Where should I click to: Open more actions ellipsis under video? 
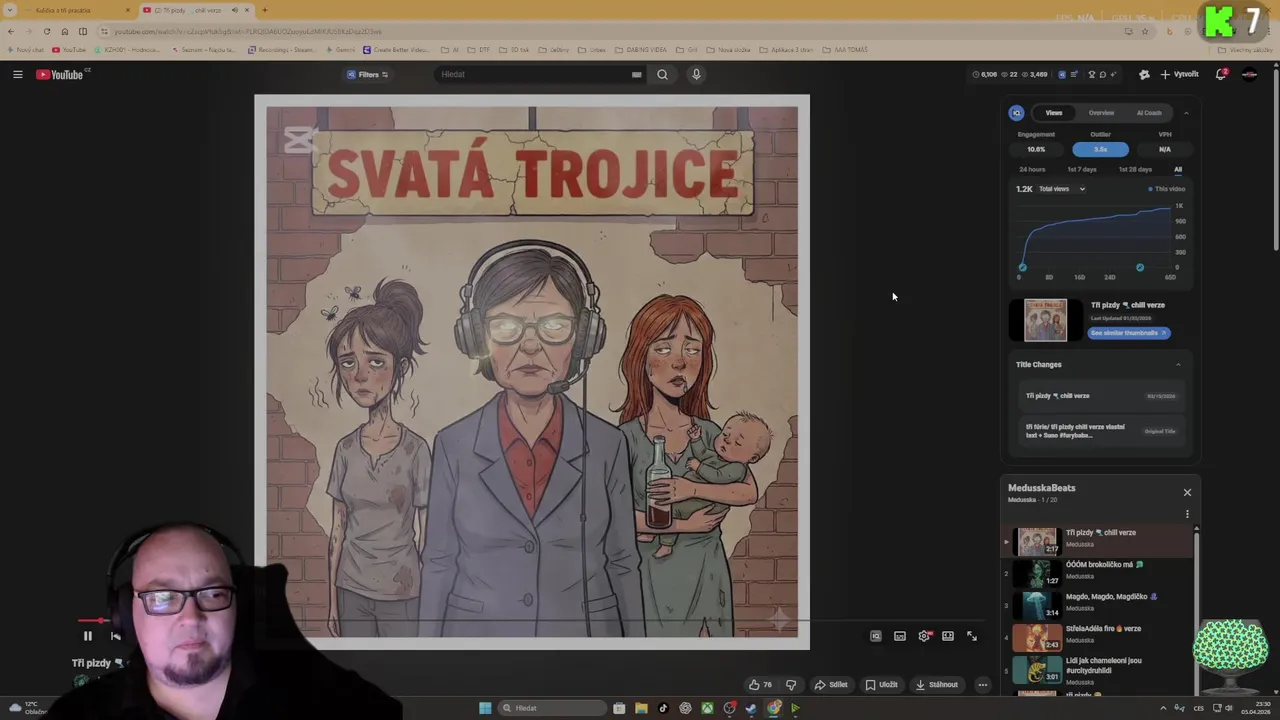[983, 685]
